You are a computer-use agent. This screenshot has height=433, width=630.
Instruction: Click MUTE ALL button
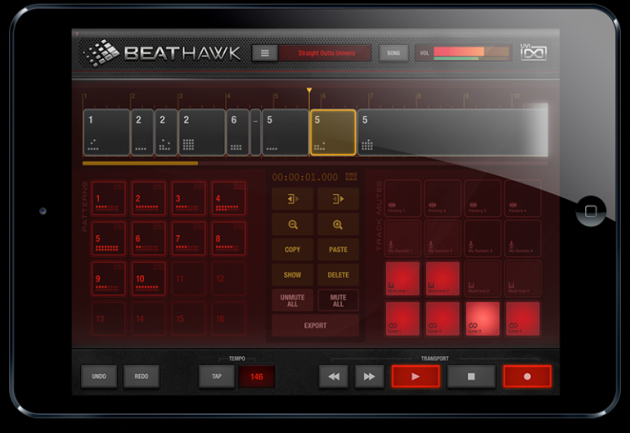click(338, 300)
